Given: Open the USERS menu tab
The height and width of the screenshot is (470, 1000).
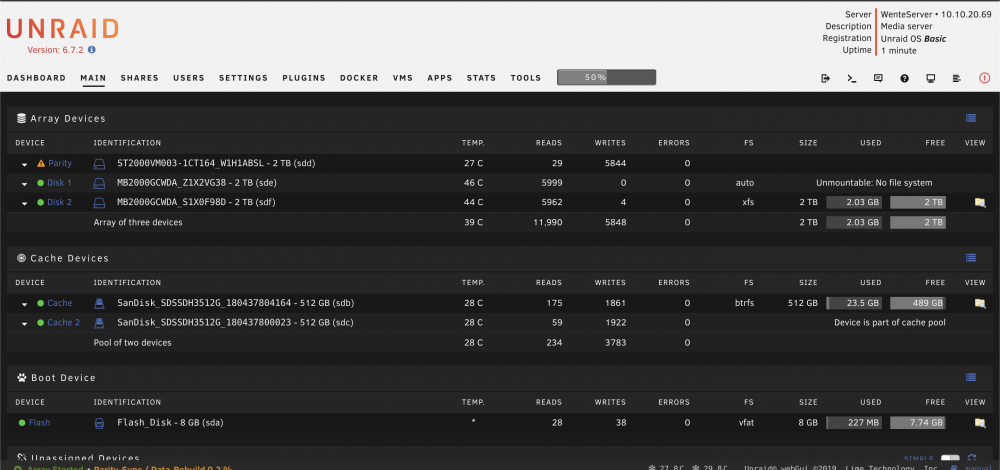Looking at the screenshot, I should (x=189, y=78).
